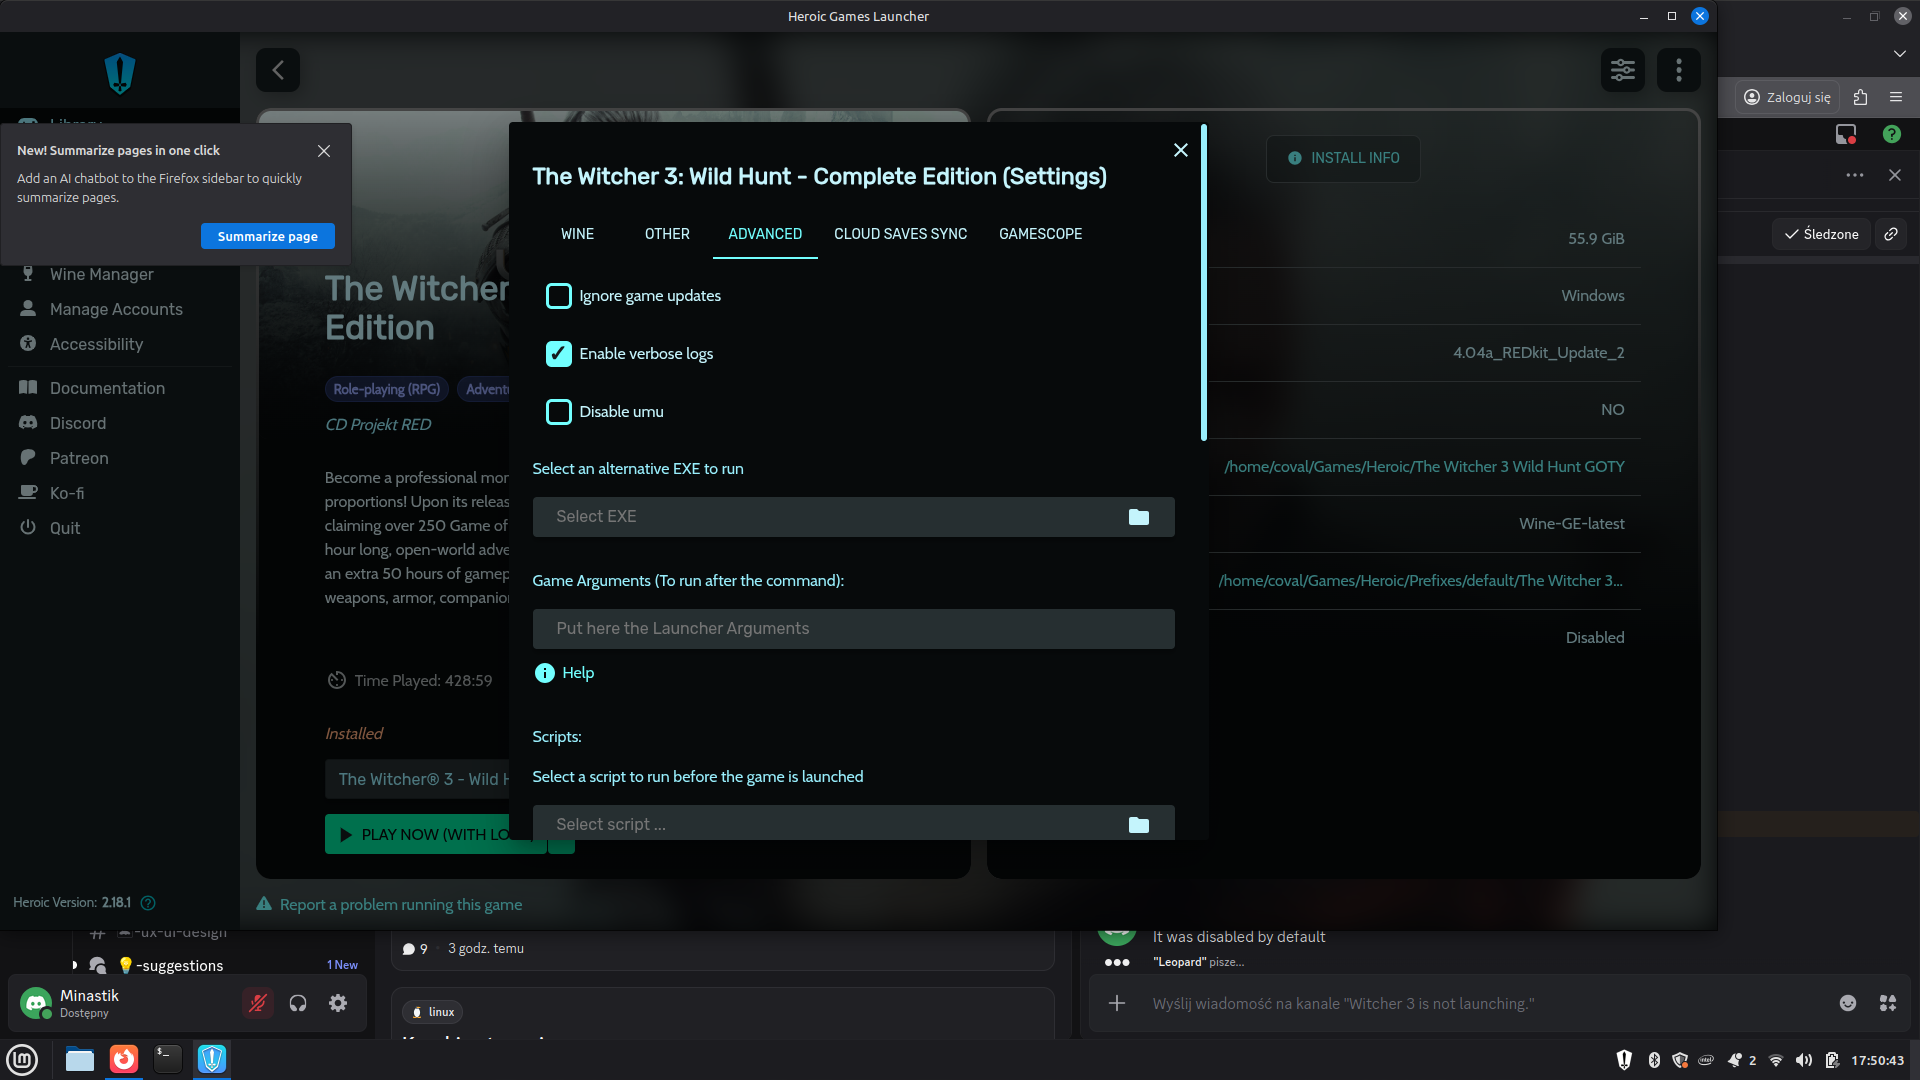The image size is (1920, 1080).
Task: Click the Launcher Arguments input field
Action: pyautogui.click(x=852, y=629)
